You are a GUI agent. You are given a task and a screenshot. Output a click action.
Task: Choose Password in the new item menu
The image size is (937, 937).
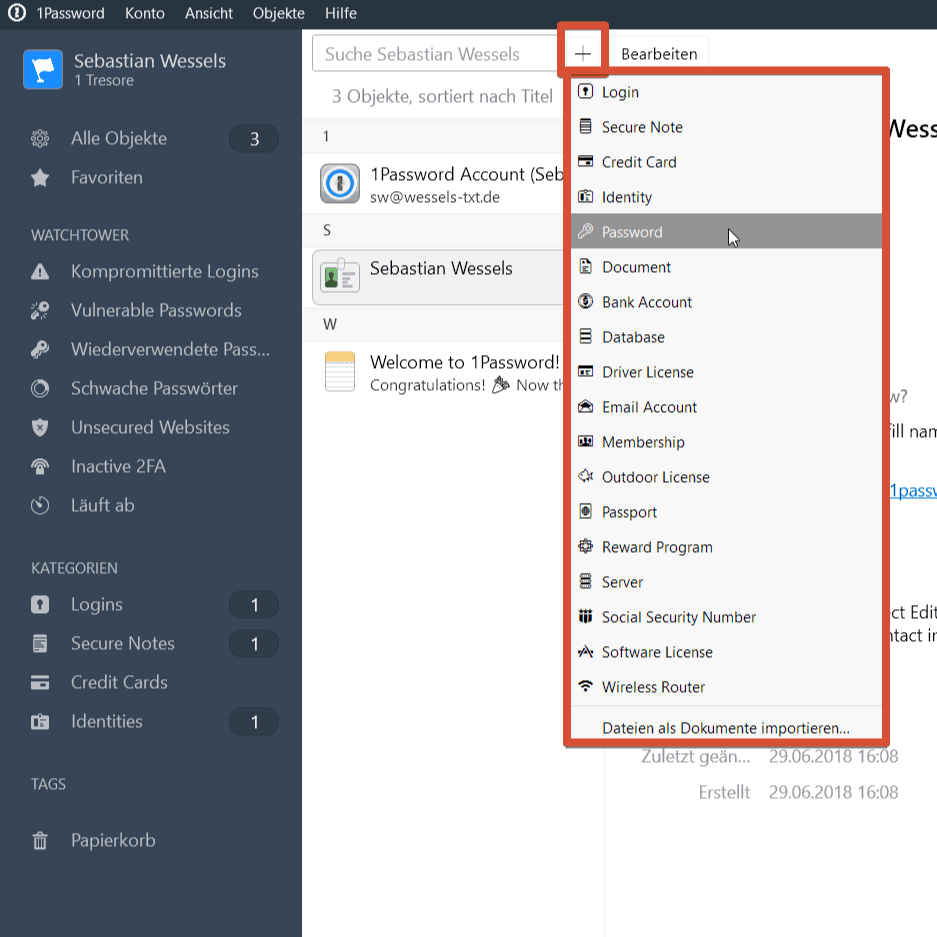pos(726,232)
